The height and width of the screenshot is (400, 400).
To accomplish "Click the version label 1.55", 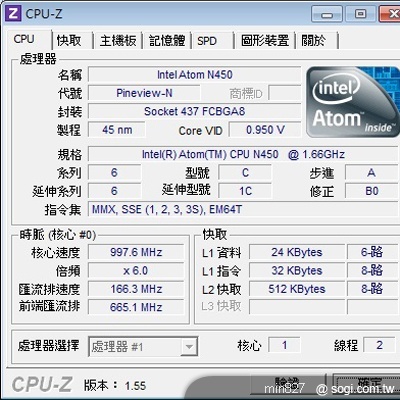I will [135, 386].
